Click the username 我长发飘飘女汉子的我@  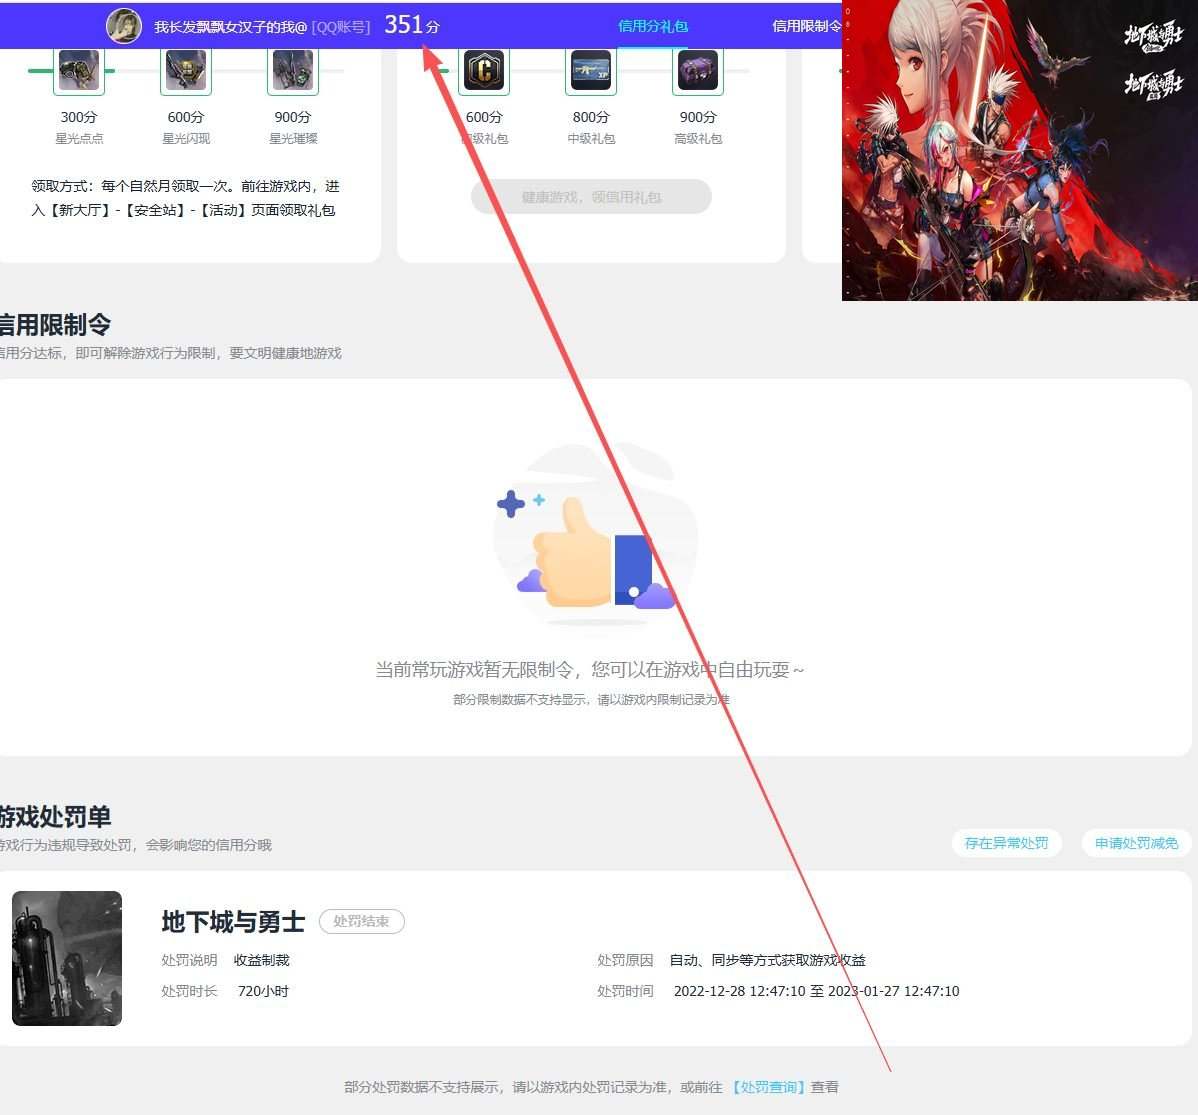(230, 27)
